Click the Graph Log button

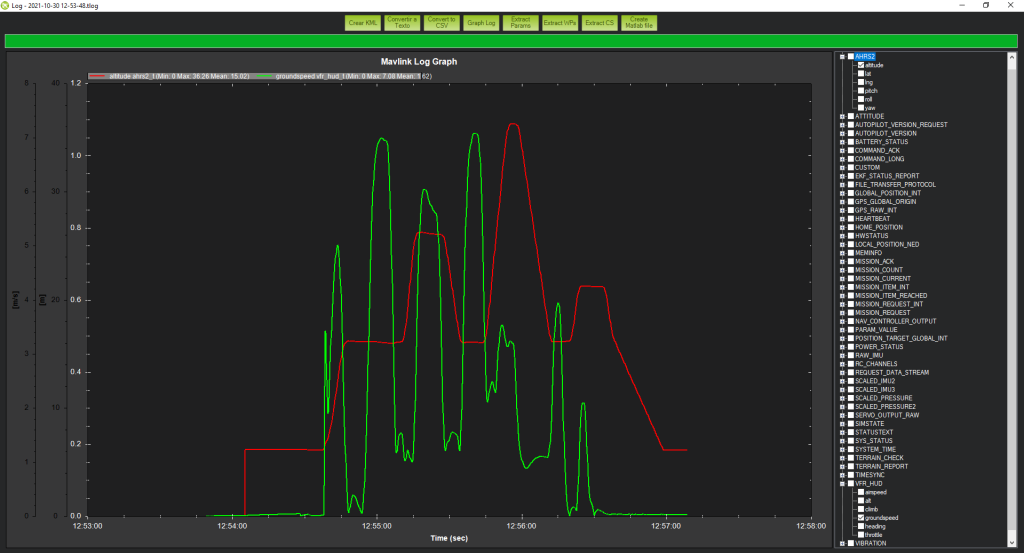[x=483, y=22]
